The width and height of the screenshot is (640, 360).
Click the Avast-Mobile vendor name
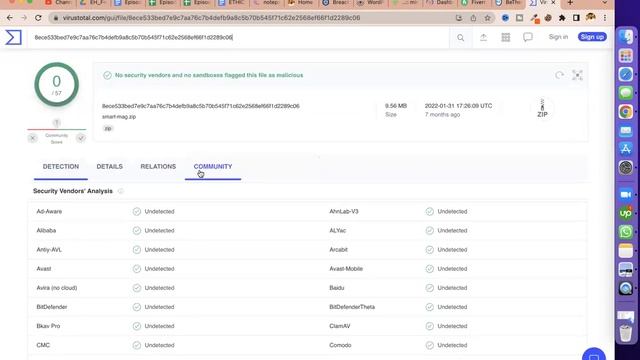(x=346, y=269)
